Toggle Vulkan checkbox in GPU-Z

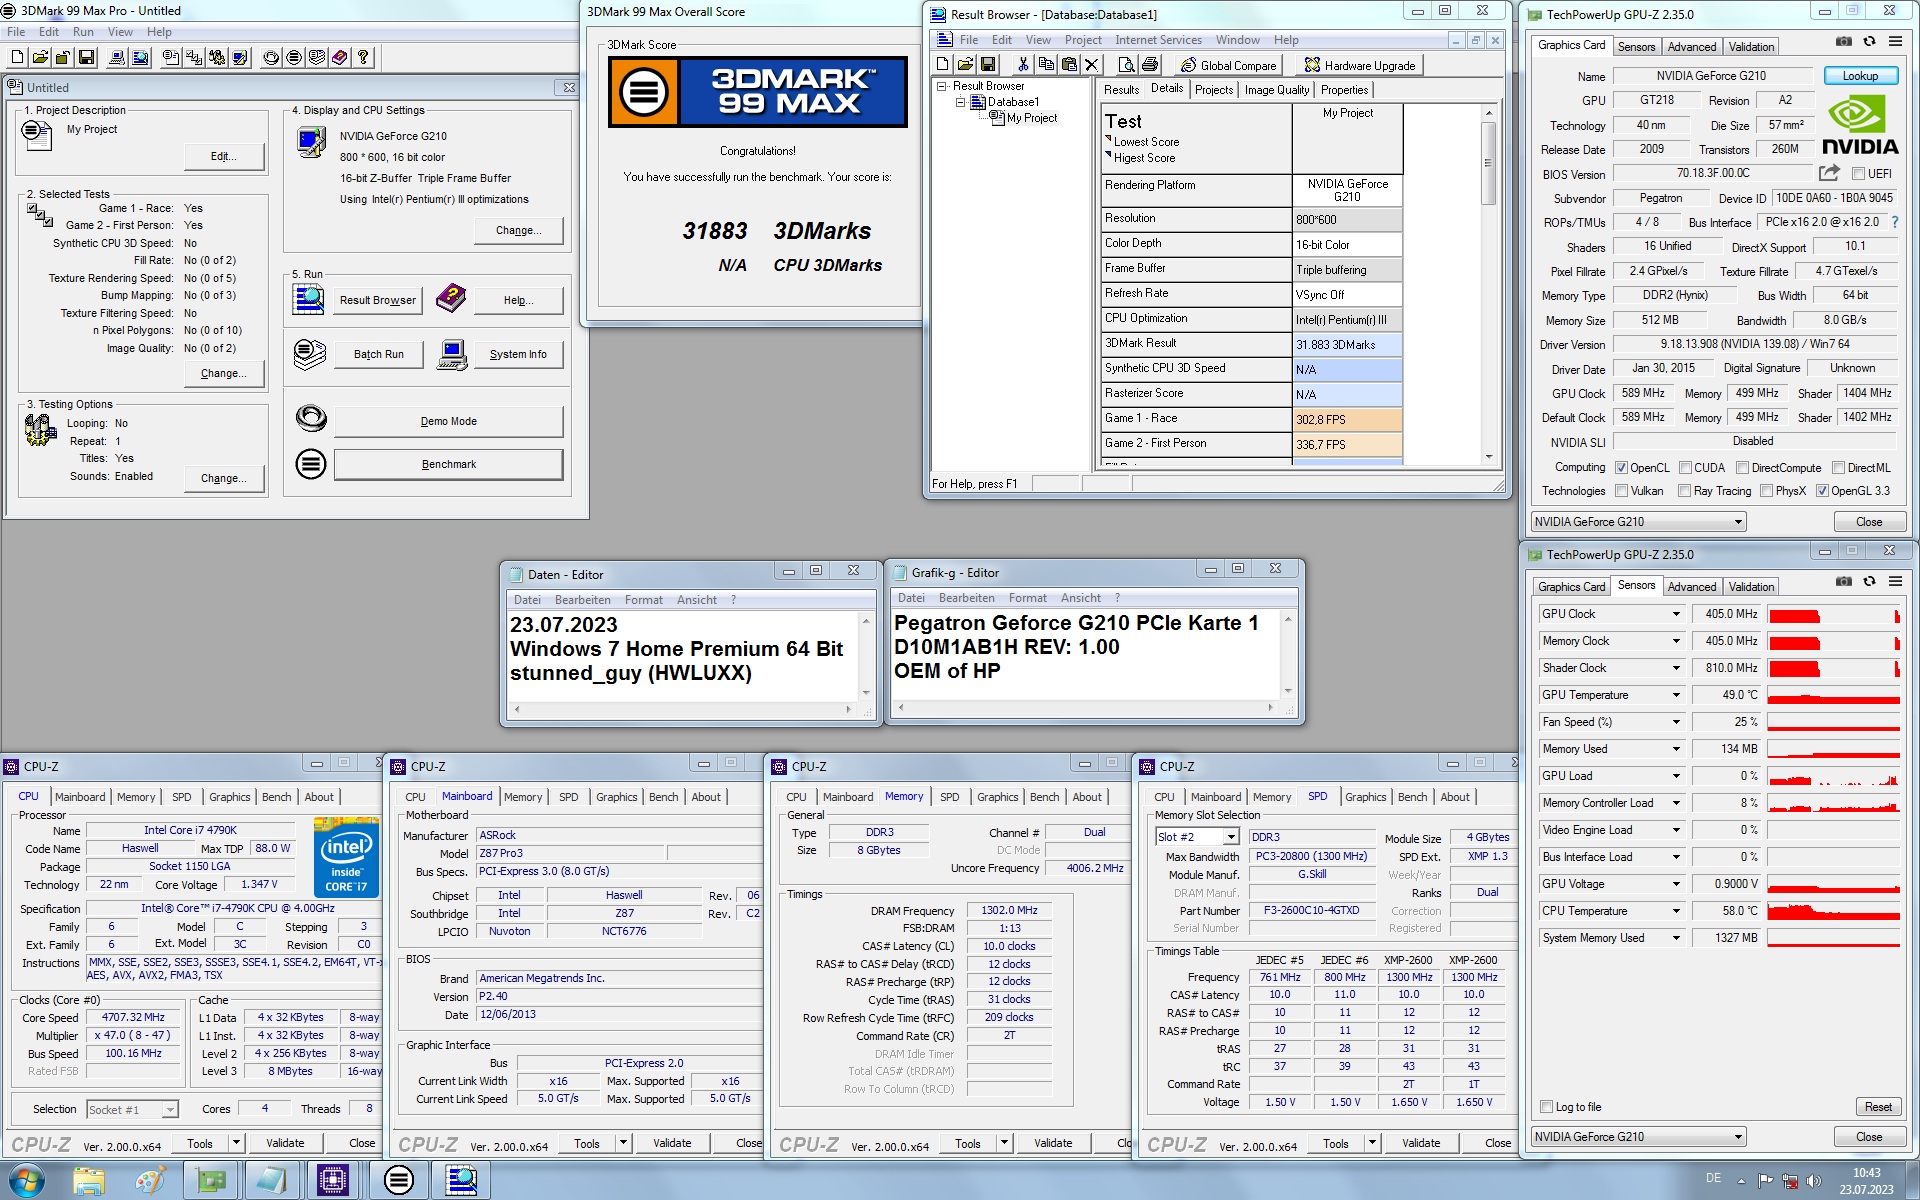1621,491
